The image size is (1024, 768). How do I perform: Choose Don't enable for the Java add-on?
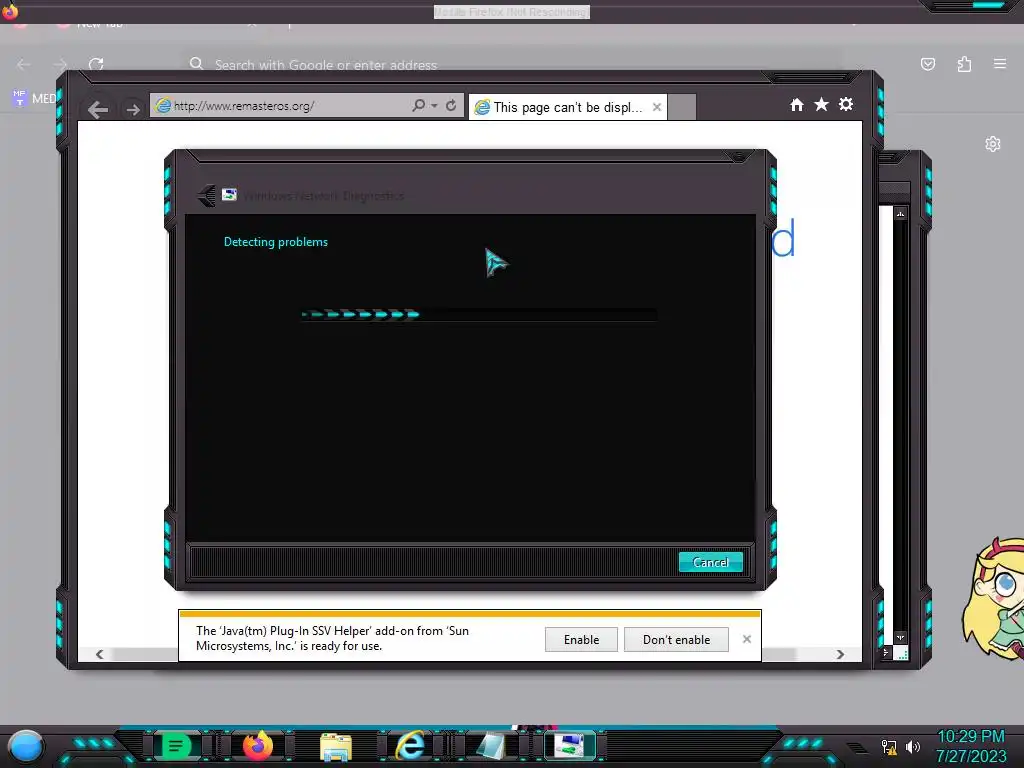[x=676, y=639]
